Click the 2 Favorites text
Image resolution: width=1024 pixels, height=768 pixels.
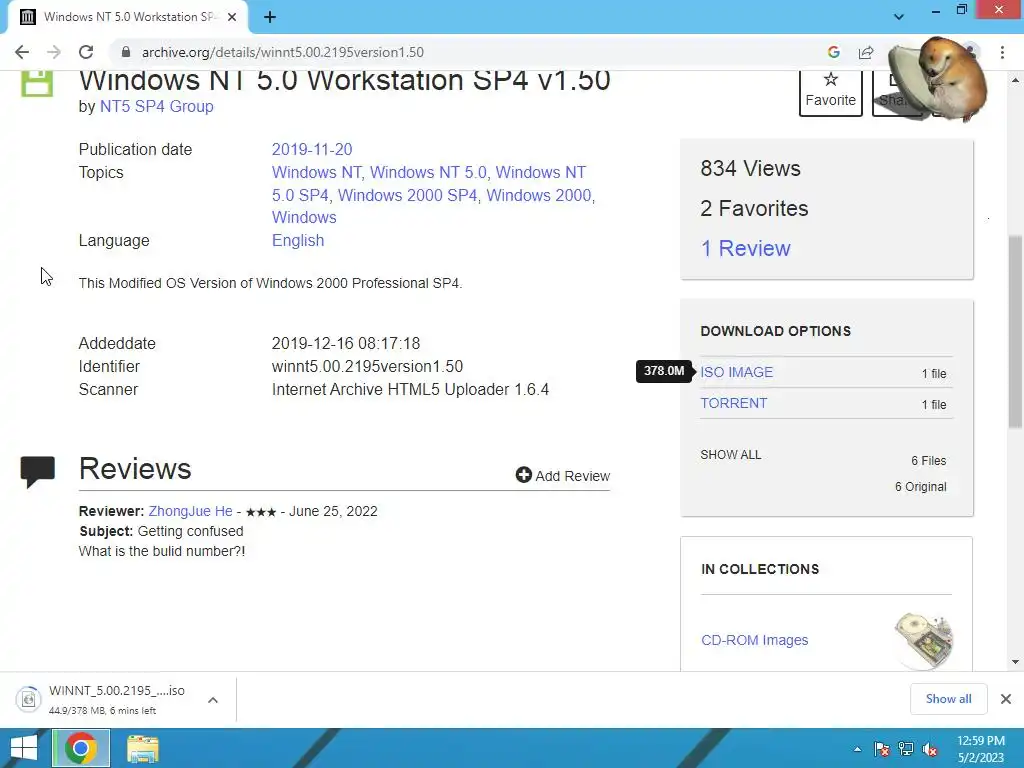click(x=754, y=208)
